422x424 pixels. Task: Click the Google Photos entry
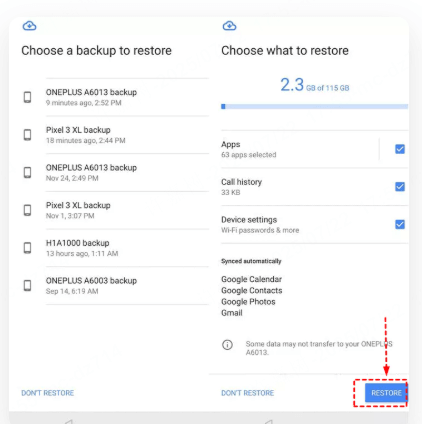(x=248, y=302)
